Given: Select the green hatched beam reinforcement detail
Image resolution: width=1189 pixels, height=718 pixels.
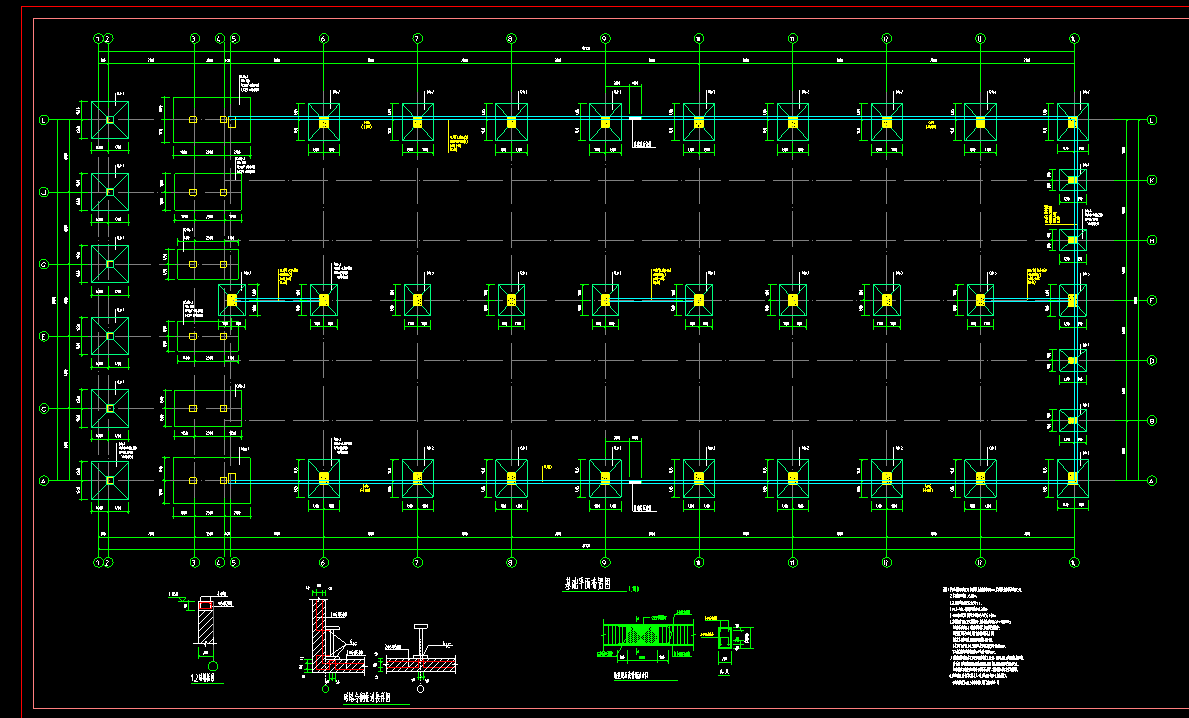Looking at the screenshot, I should 646,636.
